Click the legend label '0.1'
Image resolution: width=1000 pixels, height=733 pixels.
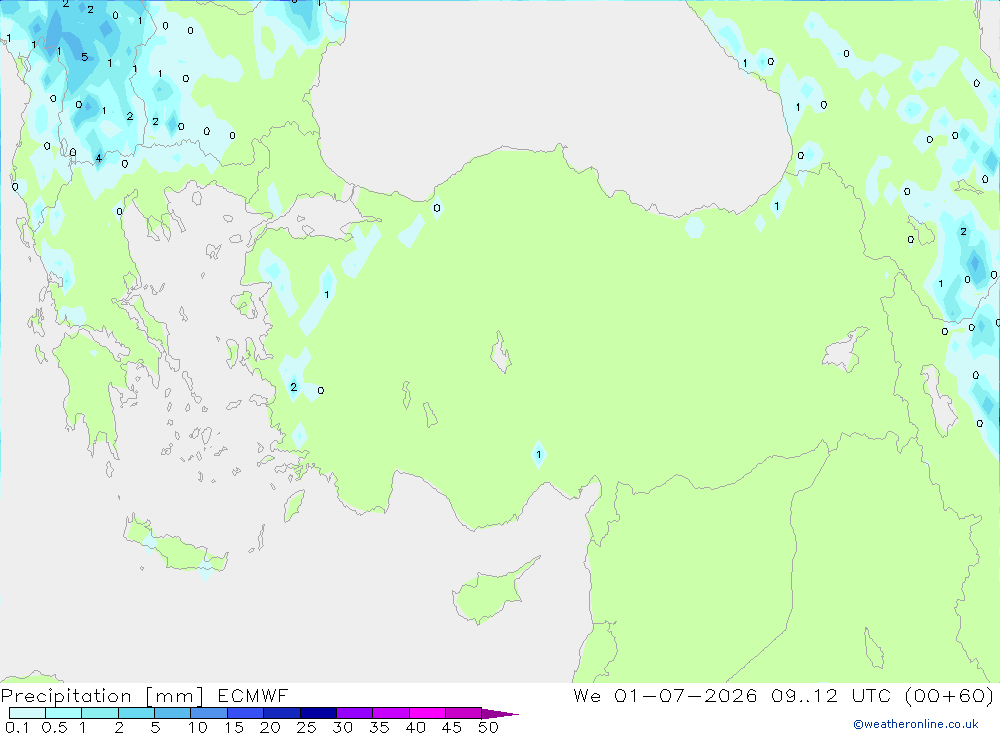17,727
